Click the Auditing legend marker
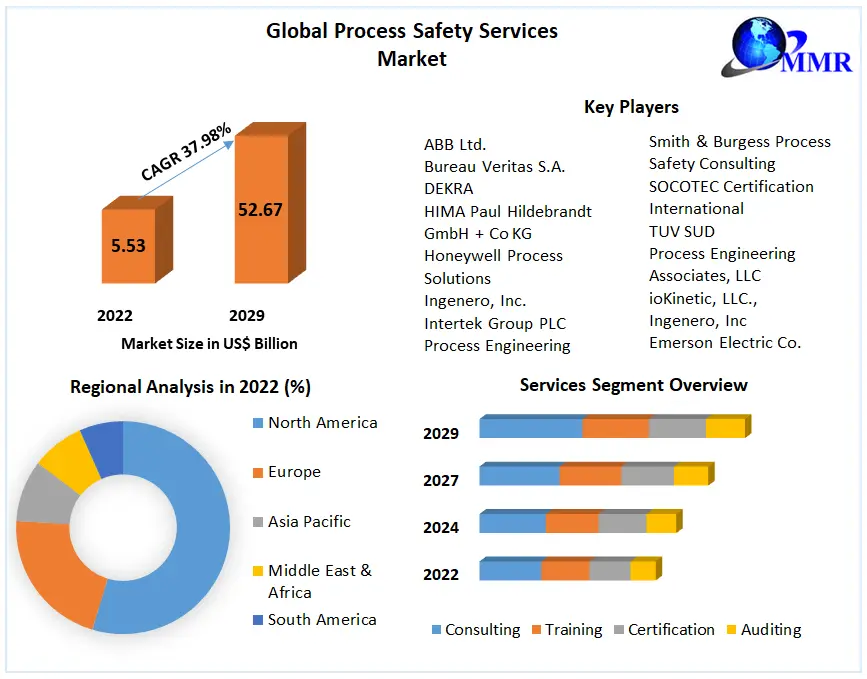The width and height of the screenshot is (867, 679). tap(731, 630)
